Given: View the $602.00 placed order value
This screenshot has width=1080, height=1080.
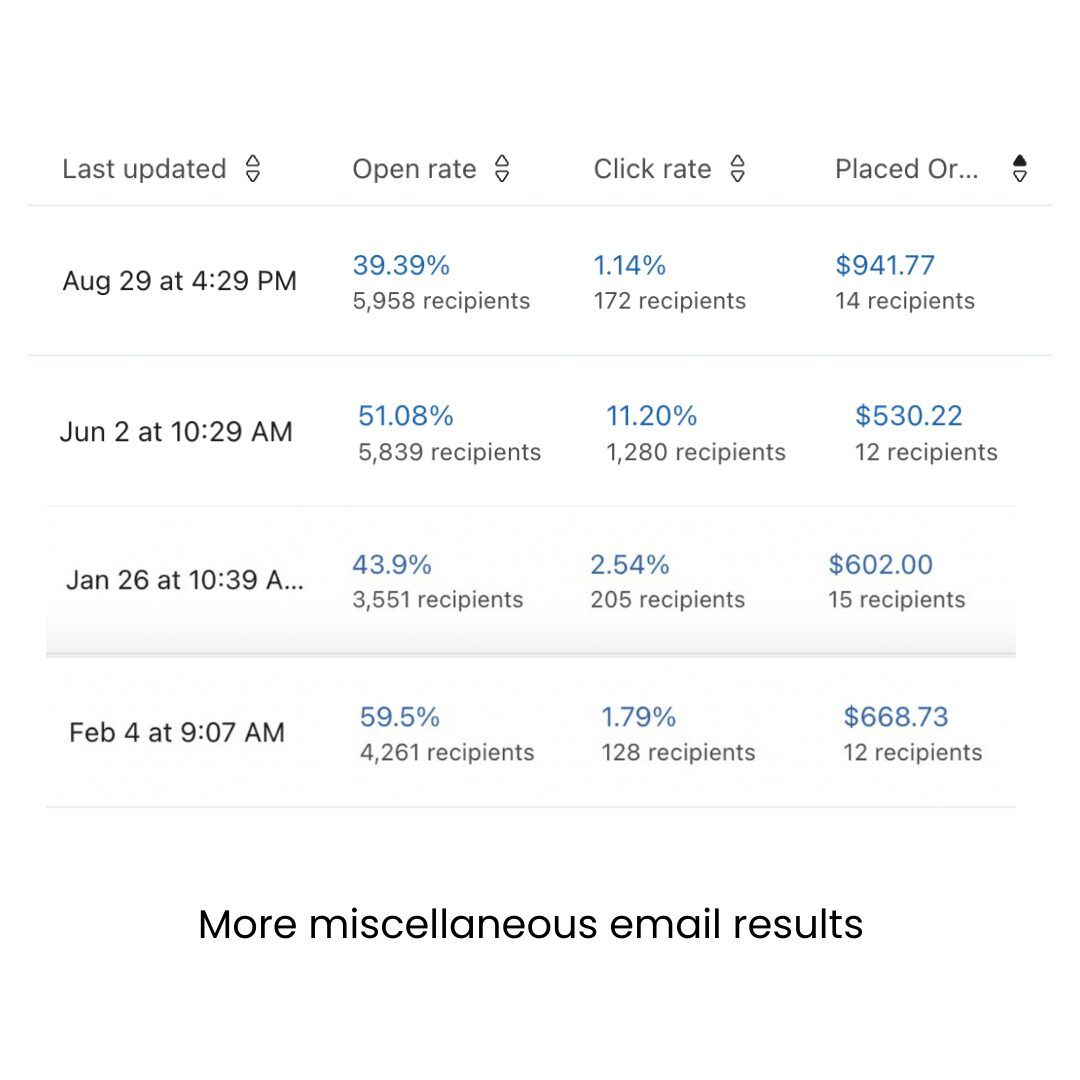Looking at the screenshot, I should click(880, 565).
